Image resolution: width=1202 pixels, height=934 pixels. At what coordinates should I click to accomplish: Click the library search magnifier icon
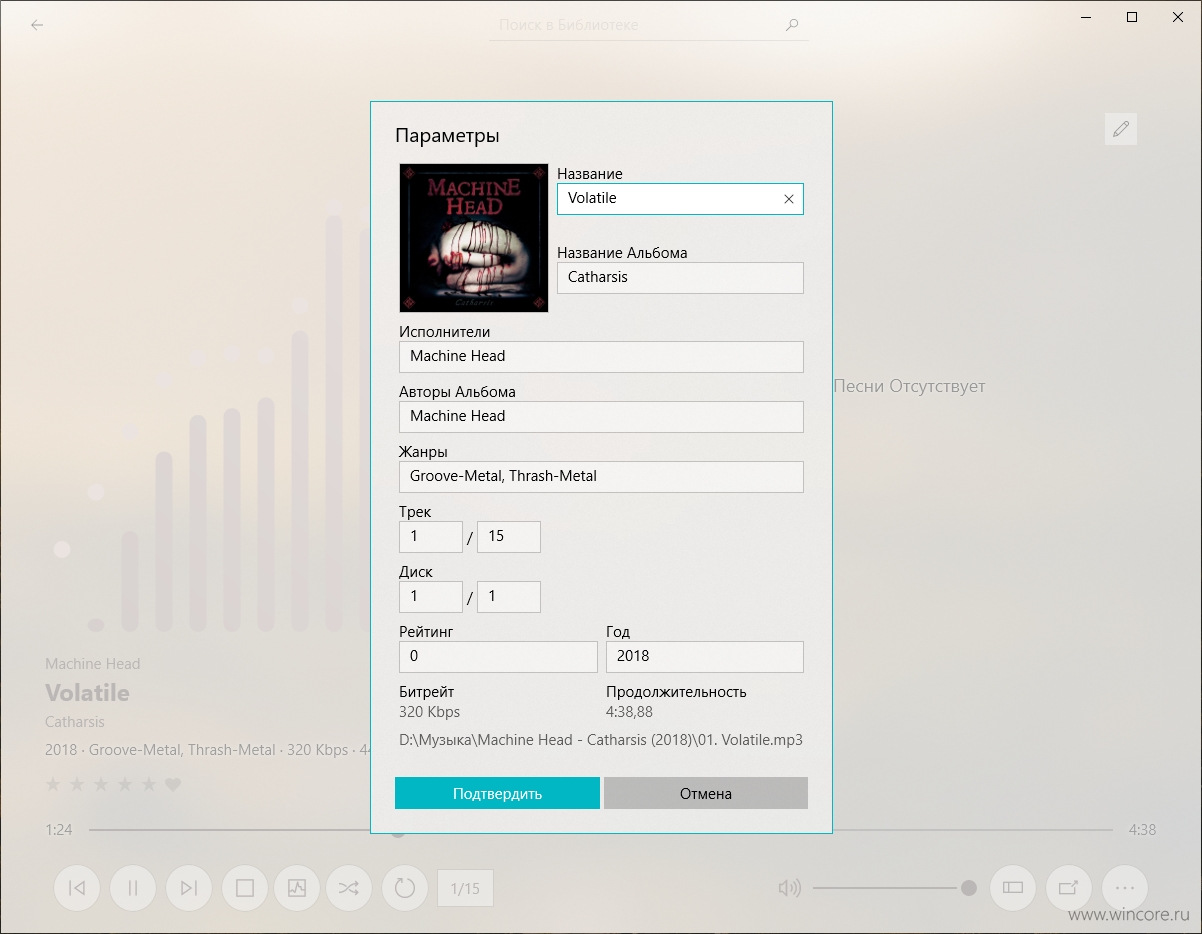[792, 25]
